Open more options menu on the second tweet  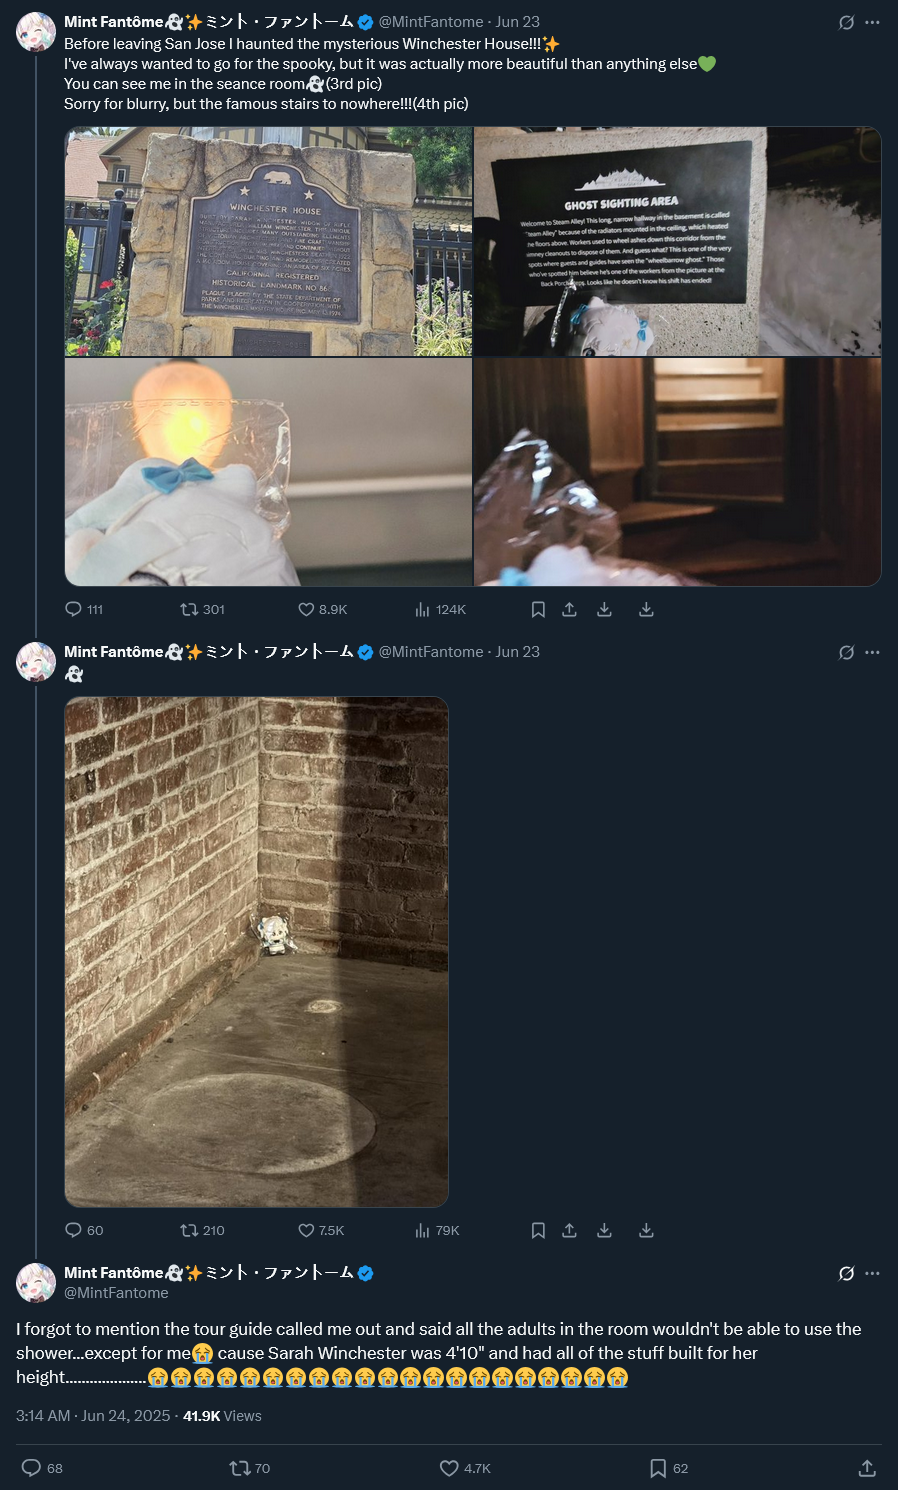pyautogui.click(x=872, y=652)
